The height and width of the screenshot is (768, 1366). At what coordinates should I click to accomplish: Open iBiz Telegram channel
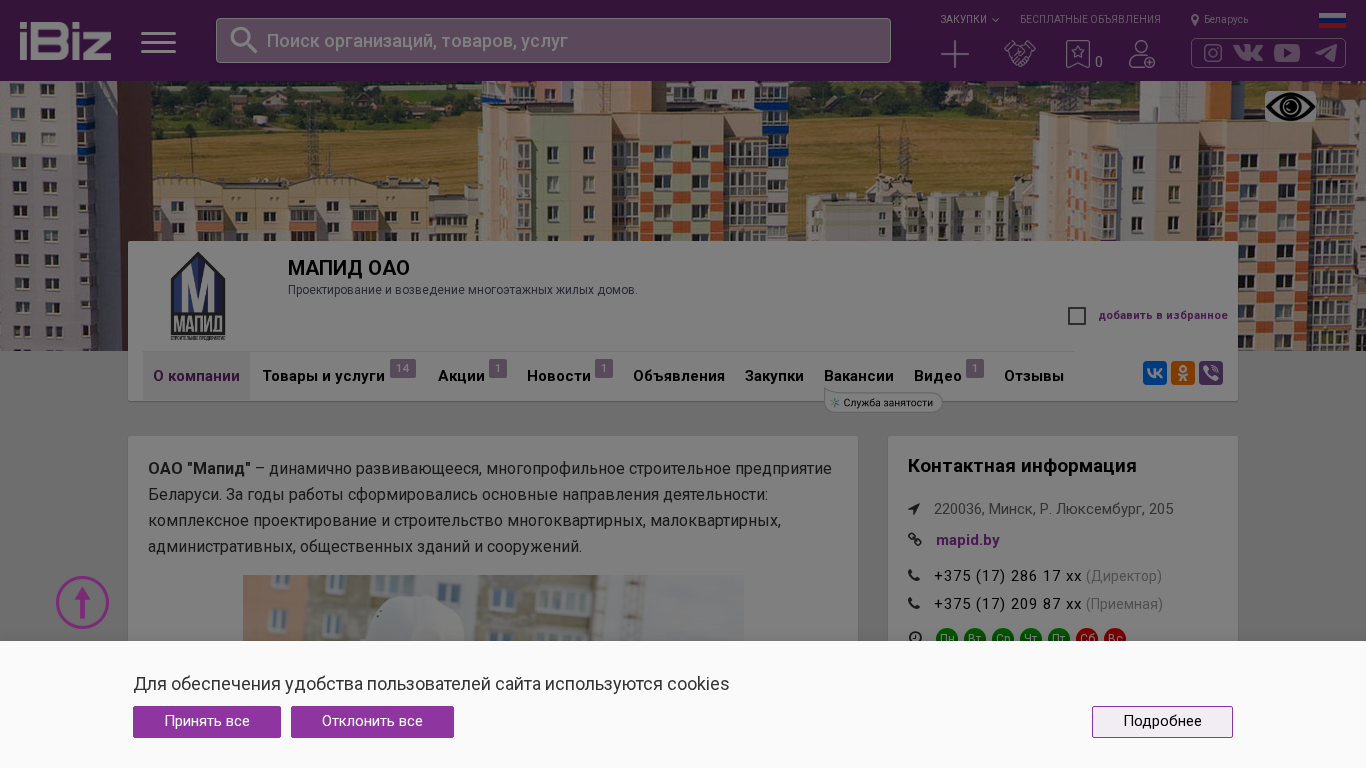[x=1326, y=53]
